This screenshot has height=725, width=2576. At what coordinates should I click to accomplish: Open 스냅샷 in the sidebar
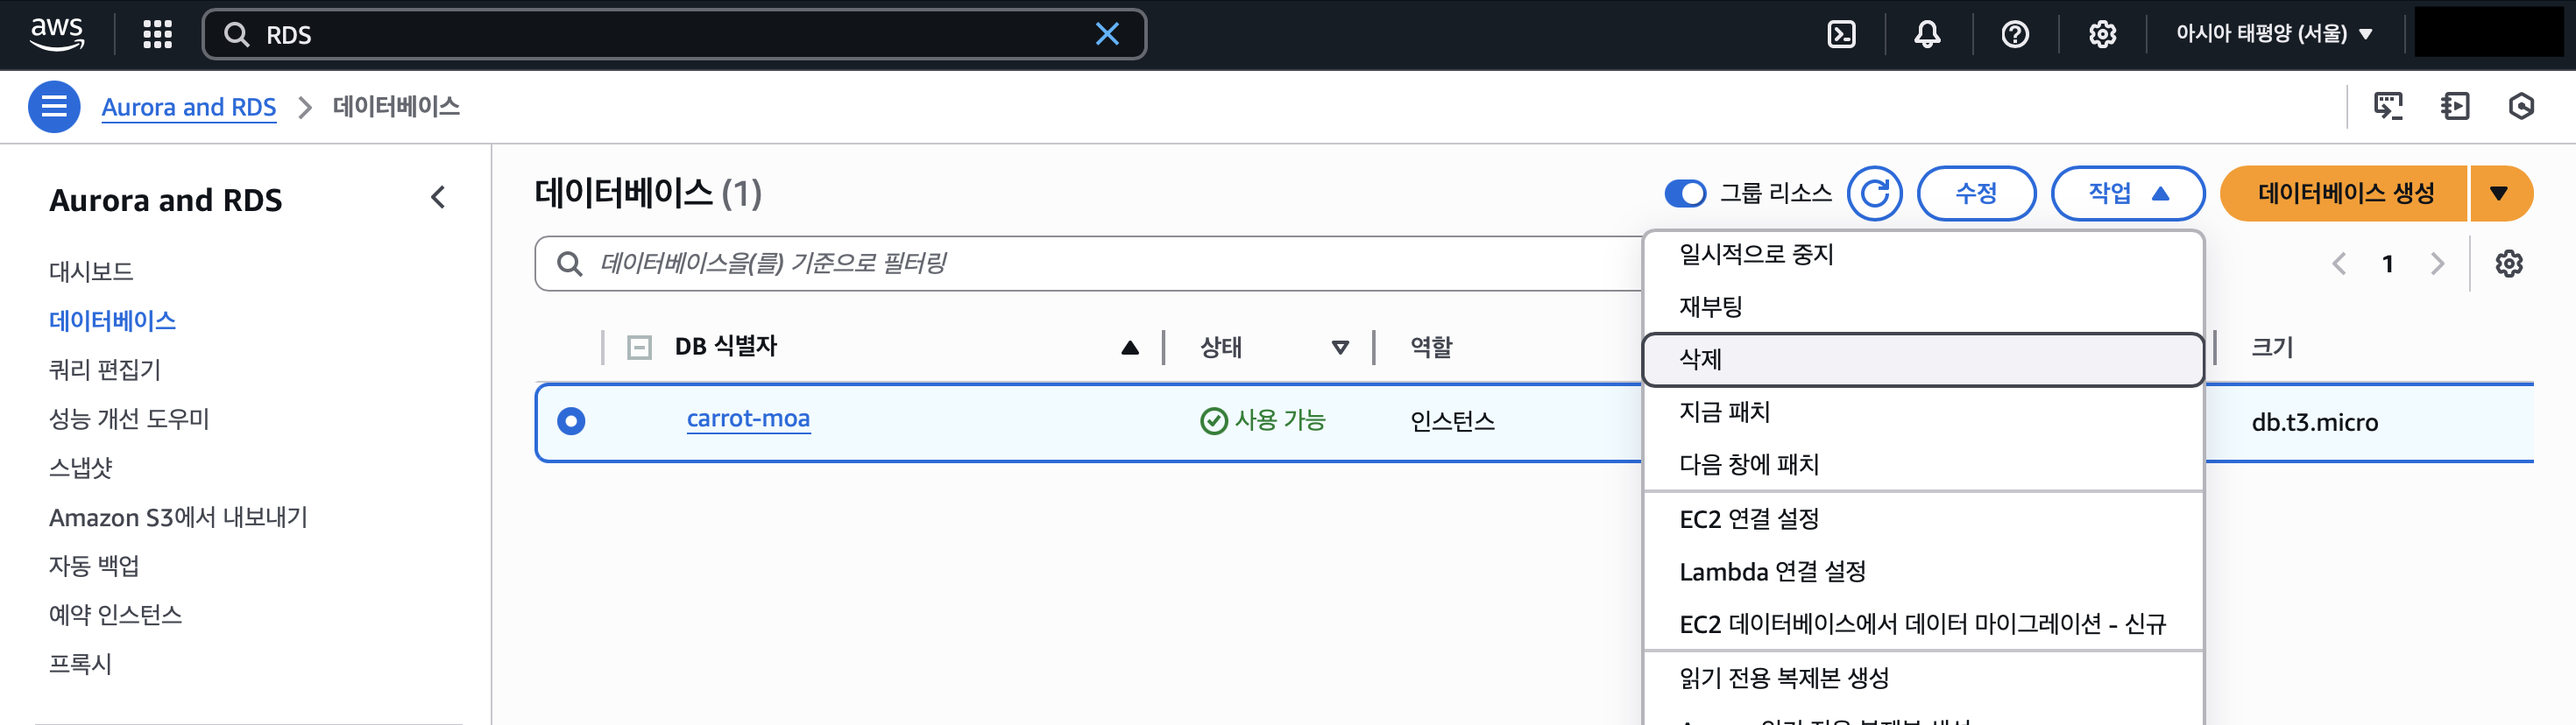click(x=81, y=467)
